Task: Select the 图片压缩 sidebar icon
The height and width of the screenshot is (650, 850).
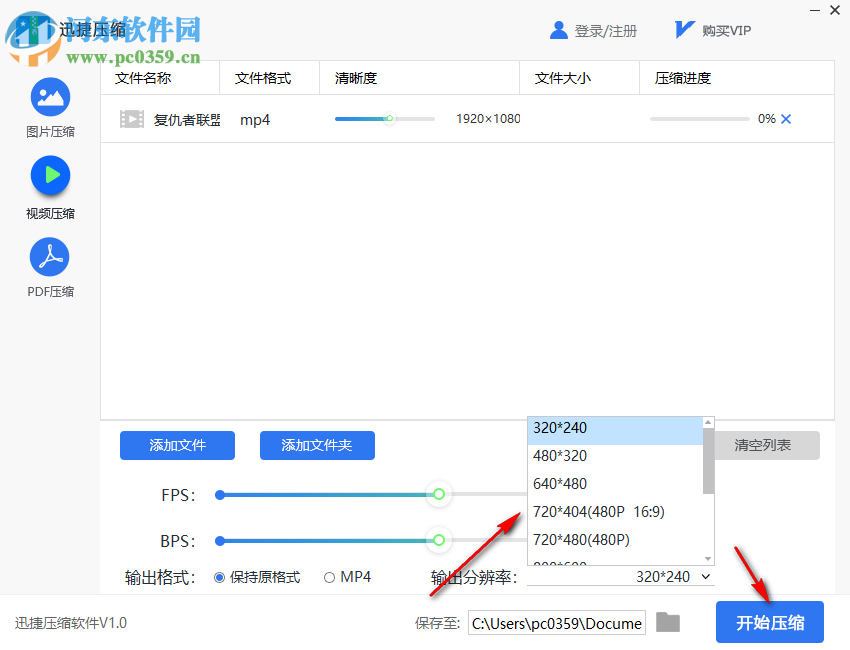Action: pos(50,97)
